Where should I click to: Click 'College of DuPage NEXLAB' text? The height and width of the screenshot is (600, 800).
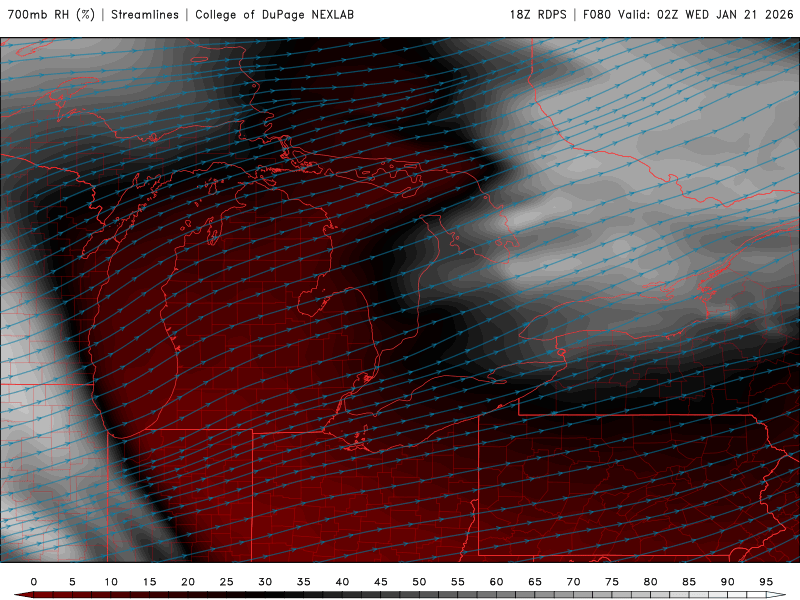point(274,14)
